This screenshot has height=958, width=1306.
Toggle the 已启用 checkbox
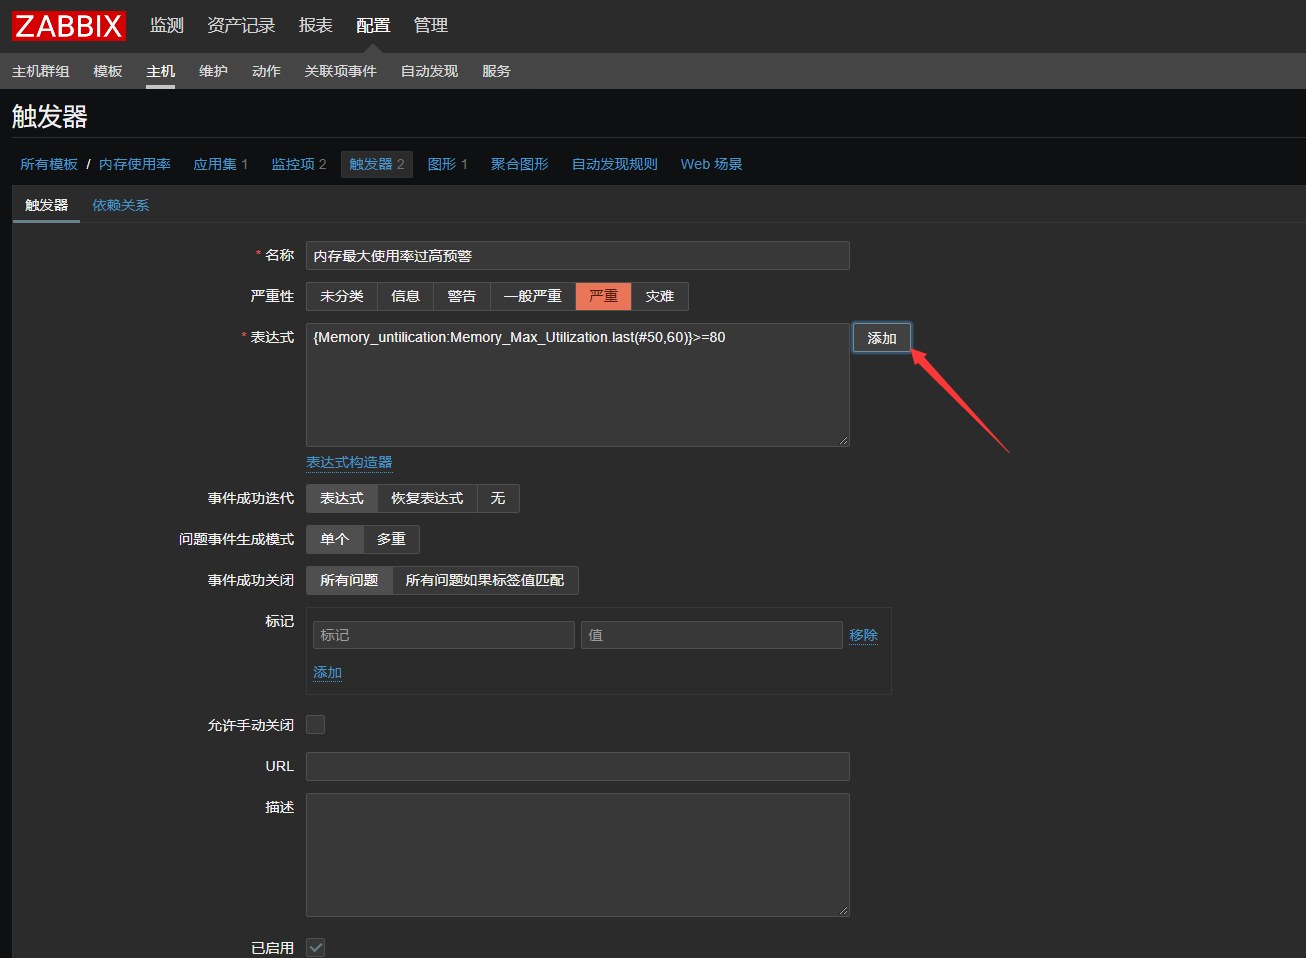316,948
